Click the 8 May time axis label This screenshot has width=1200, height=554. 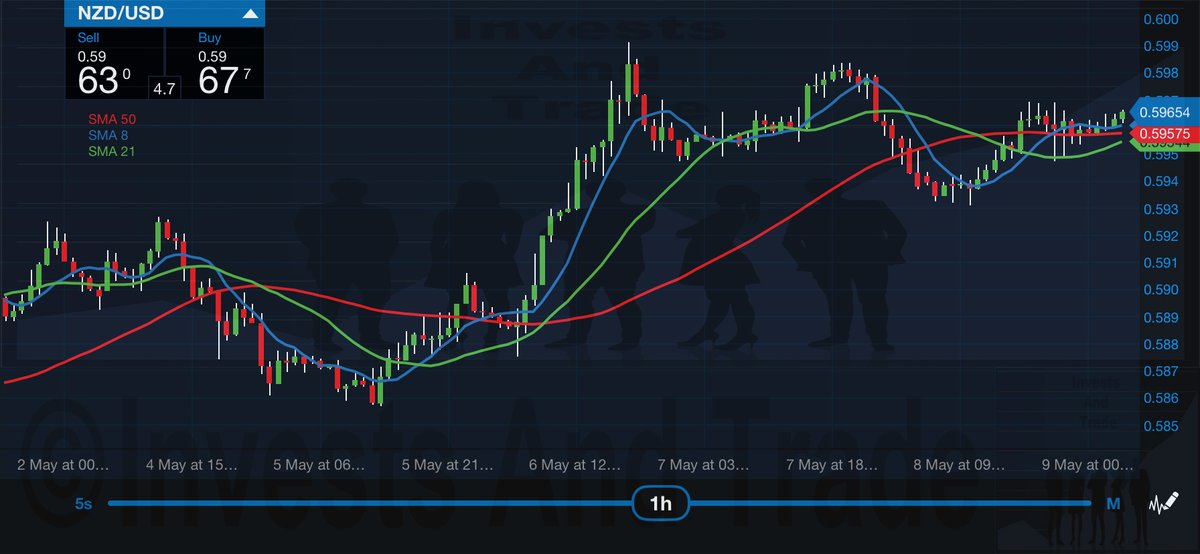pos(961,465)
